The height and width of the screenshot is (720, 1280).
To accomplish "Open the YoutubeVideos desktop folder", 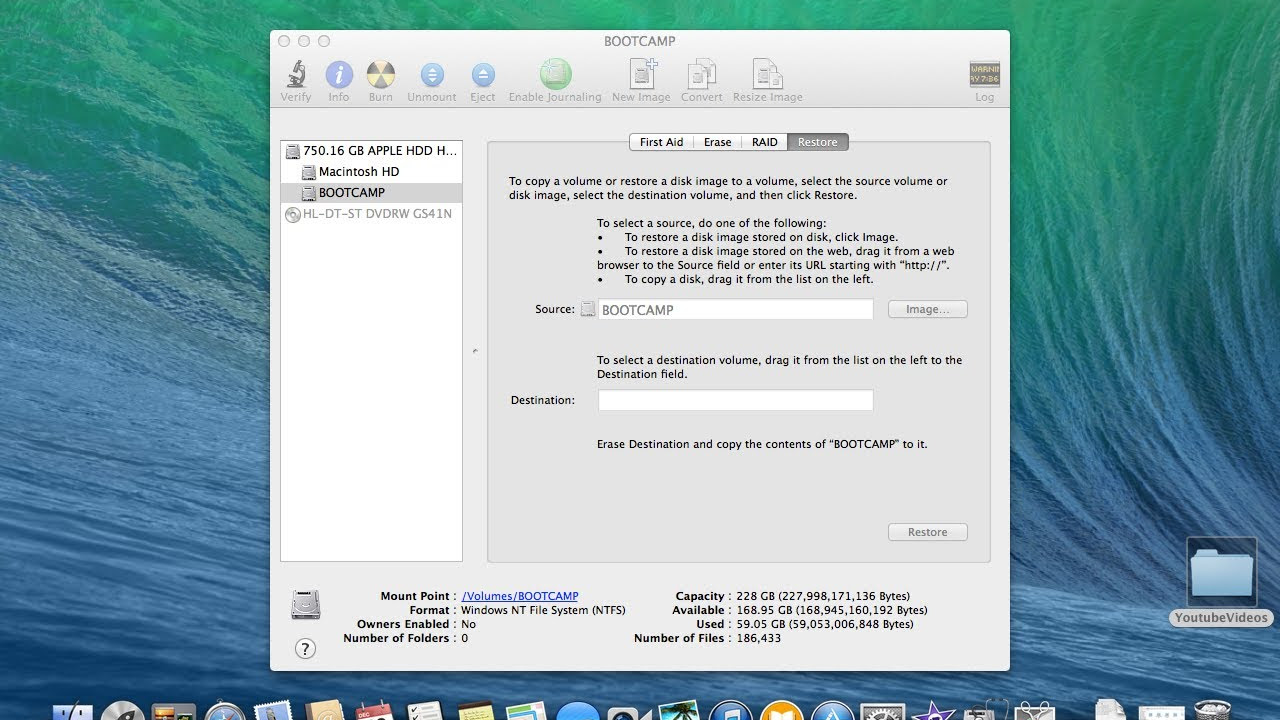I will tap(1221, 580).
